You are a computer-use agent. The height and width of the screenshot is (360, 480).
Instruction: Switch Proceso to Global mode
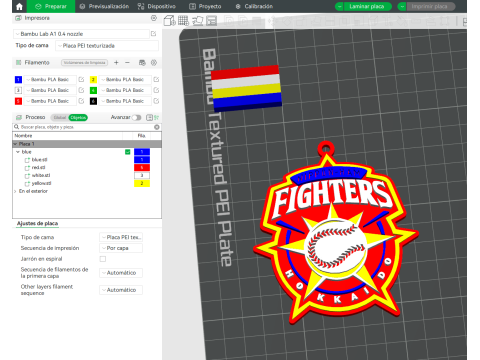tap(60, 117)
